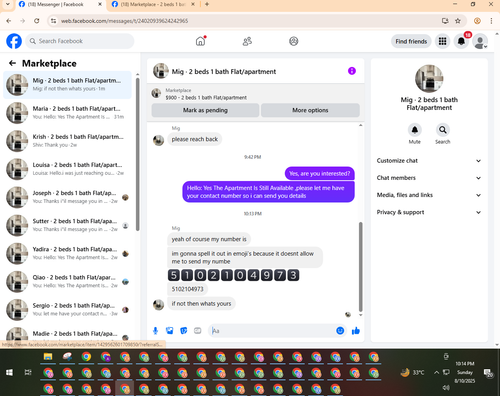Click the Search Facebook field
The image size is (500, 396).
(80, 41)
